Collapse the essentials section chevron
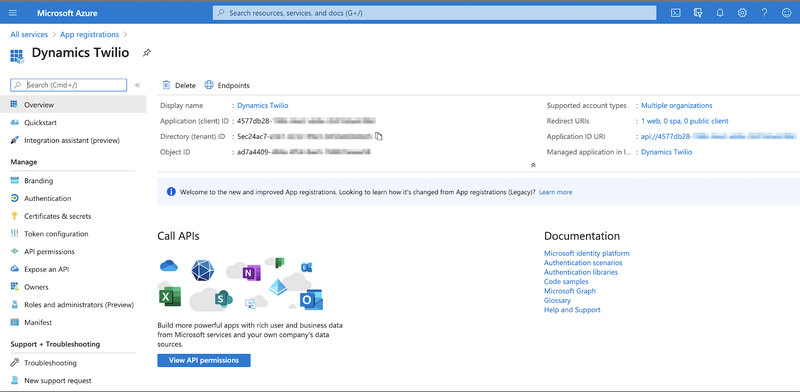The width and height of the screenshot is (800, 392). 533,165
